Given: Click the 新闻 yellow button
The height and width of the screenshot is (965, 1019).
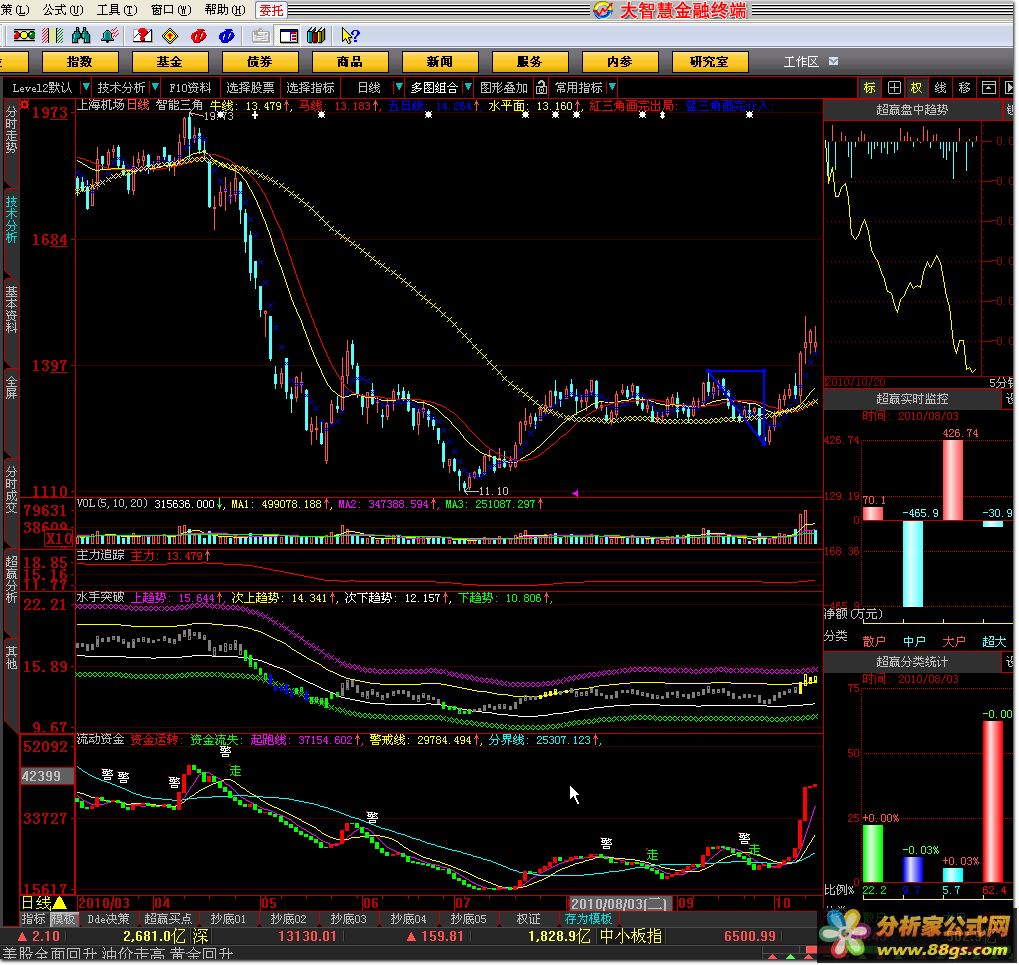Looking at the screenshot, I should tap(440, 62).
